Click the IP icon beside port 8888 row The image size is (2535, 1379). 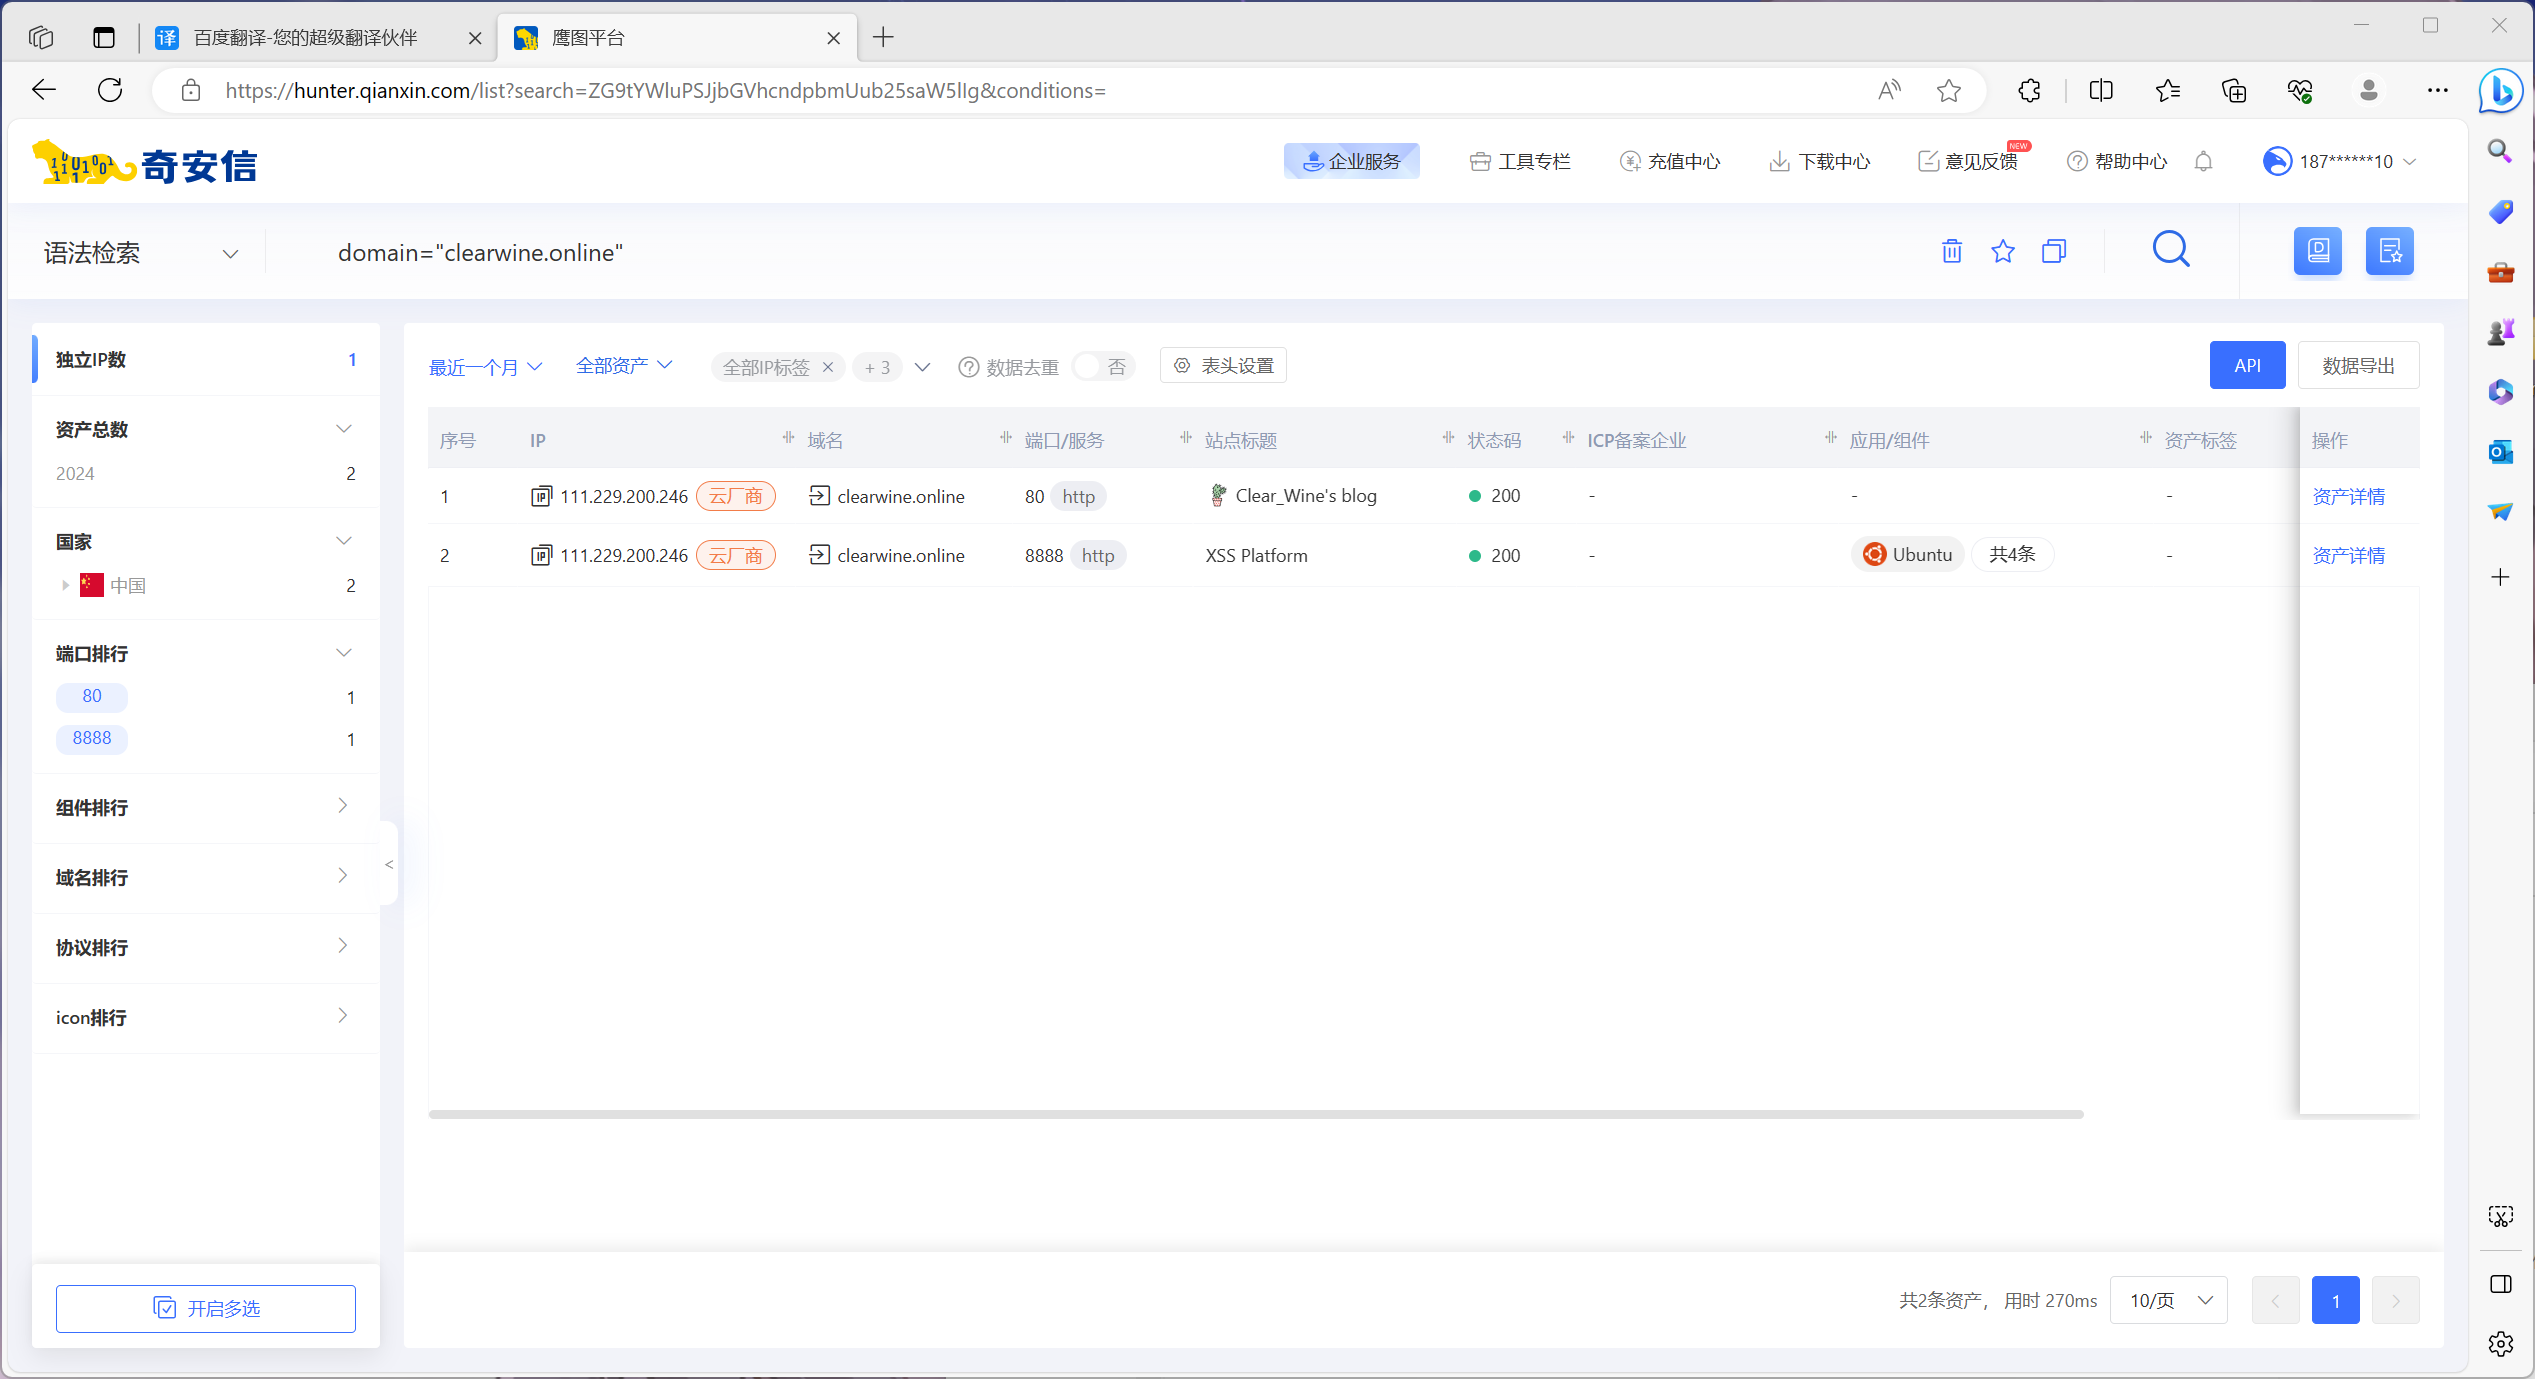(541, 555)
